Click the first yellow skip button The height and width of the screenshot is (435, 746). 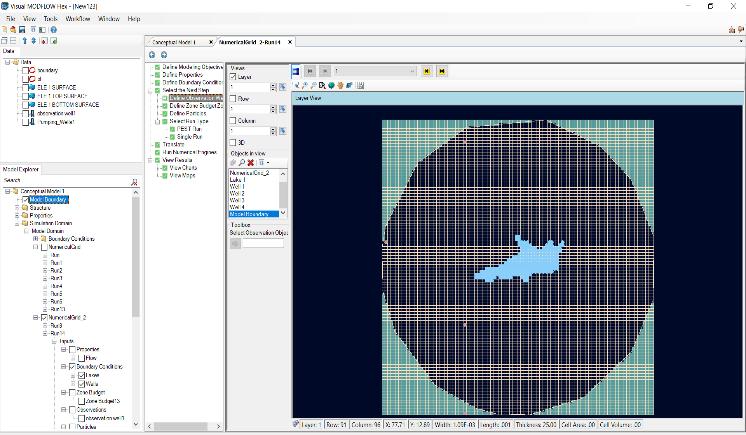click(427, 71)
